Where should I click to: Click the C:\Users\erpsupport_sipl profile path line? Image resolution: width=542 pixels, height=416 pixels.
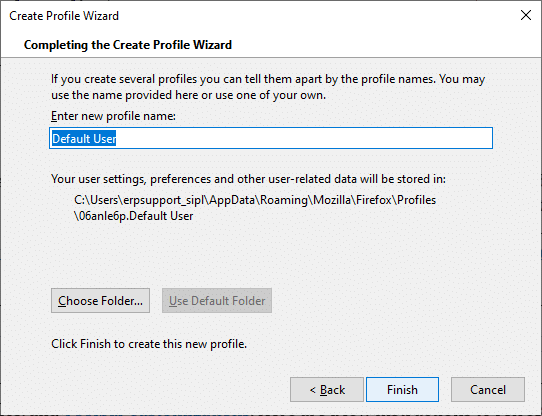(255, 200)
